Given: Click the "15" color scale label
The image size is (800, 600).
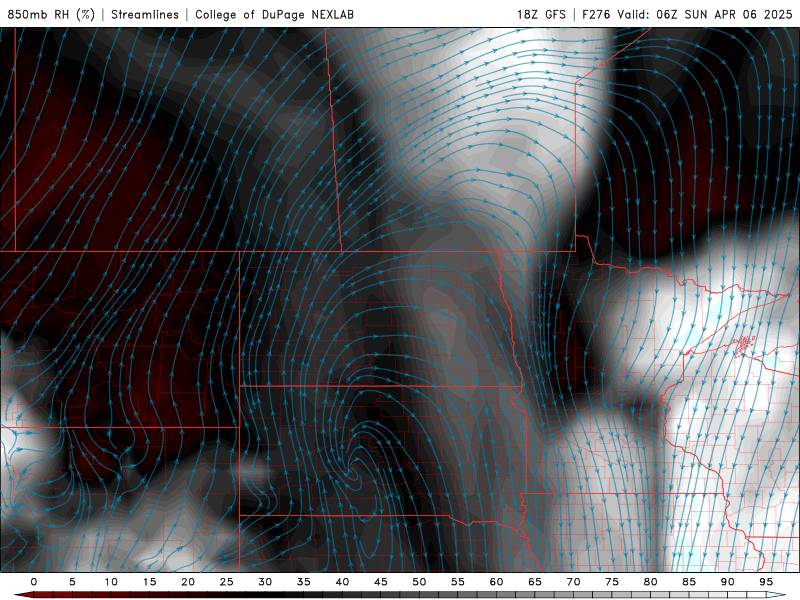Looking at the screenshot, I should [149, 582].
